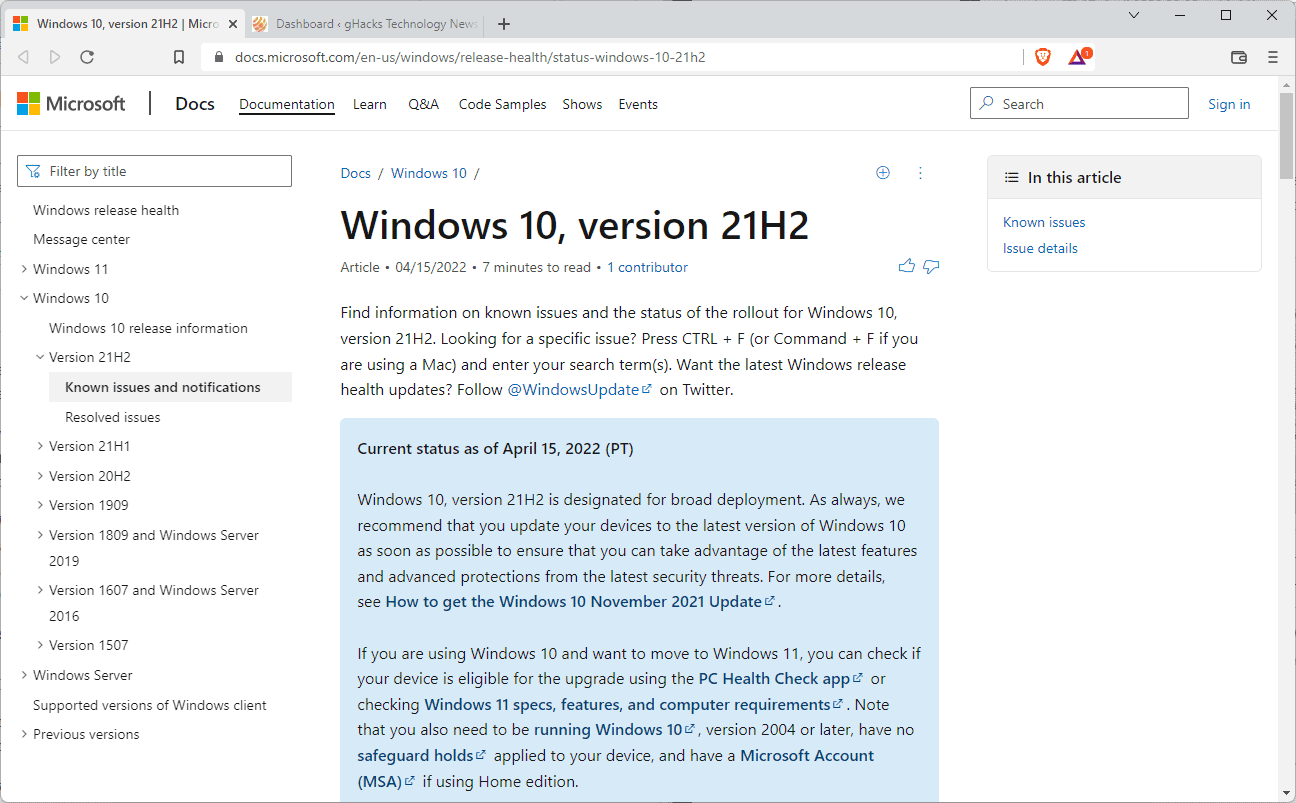Open the @WindowsUpdate Twitter link
Viewport: 1296px width, 803px height.
580,390
